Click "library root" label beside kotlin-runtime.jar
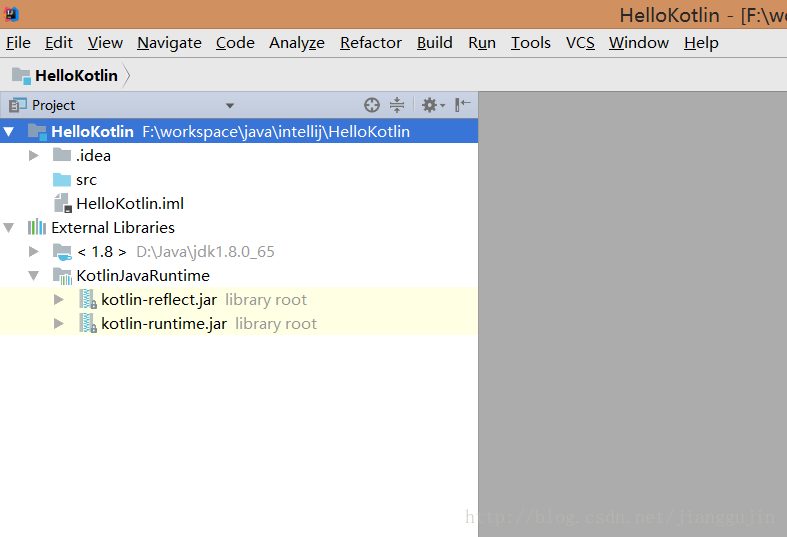 pyautogui.click(x=276, y=324)
